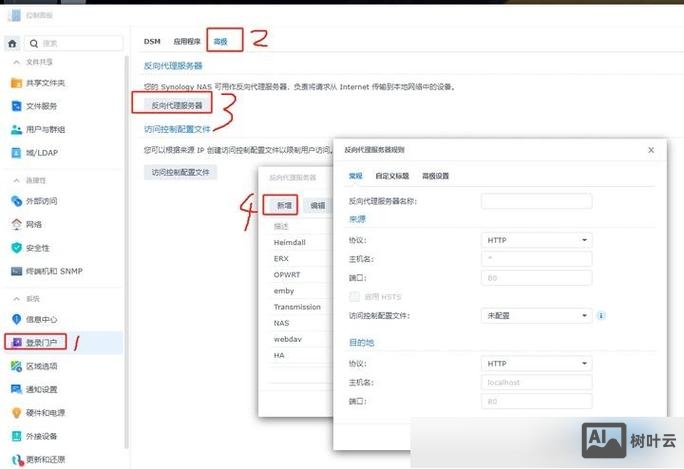This screenshot has height=469, width=684.
Task: Open 安全性 security shield icon
Action: [x=16, y=248]
